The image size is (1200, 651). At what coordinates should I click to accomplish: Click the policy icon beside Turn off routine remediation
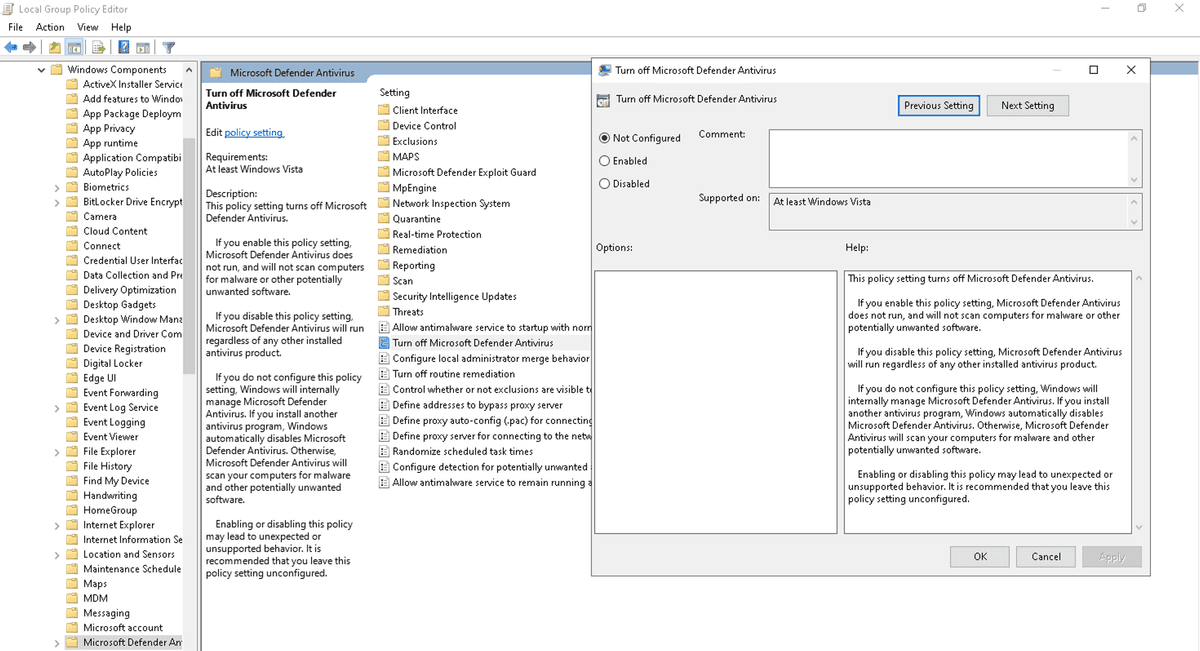point(384,374)
